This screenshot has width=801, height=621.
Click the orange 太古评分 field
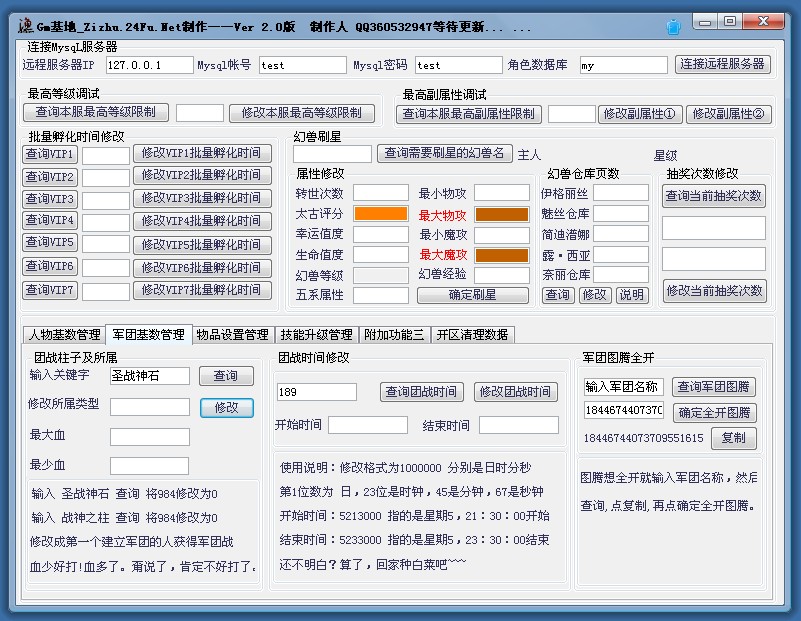[x=380, y=214]
